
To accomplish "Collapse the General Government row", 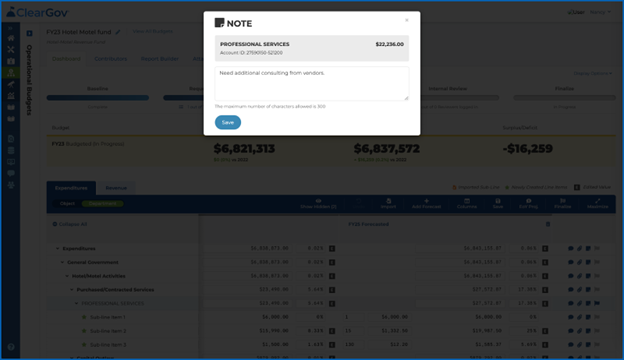I will click(x=62, y=262).
